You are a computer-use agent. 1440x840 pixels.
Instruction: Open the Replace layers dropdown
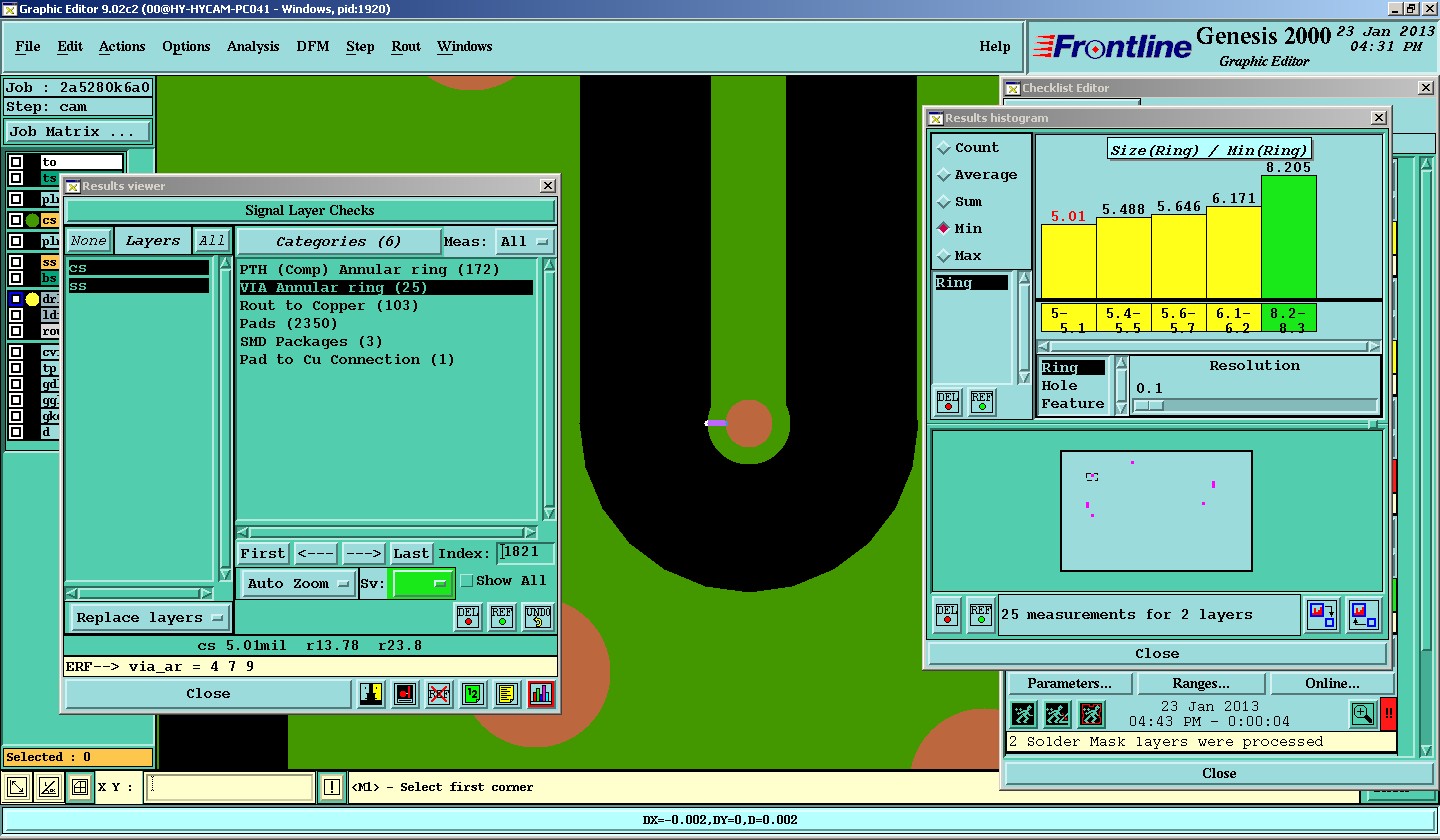tap(149, 617)
